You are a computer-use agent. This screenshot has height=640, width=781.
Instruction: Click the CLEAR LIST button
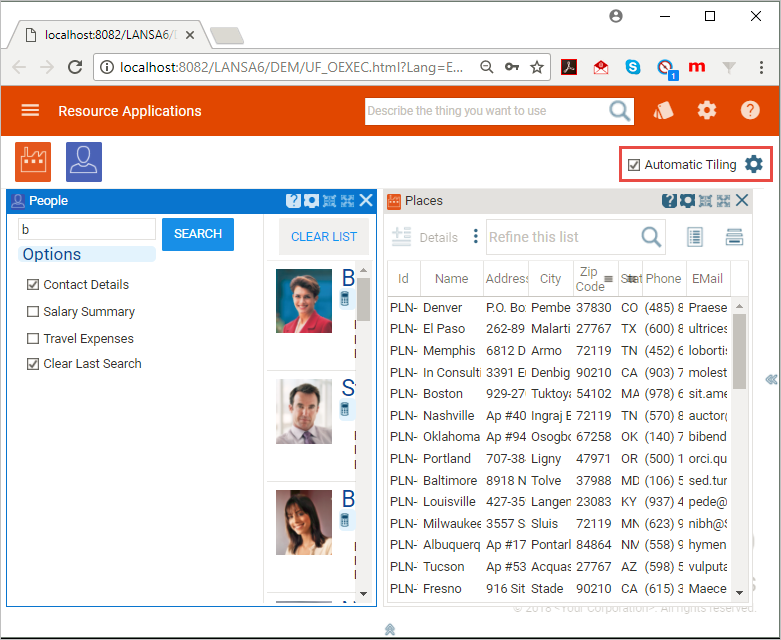(x=324, y=237)
